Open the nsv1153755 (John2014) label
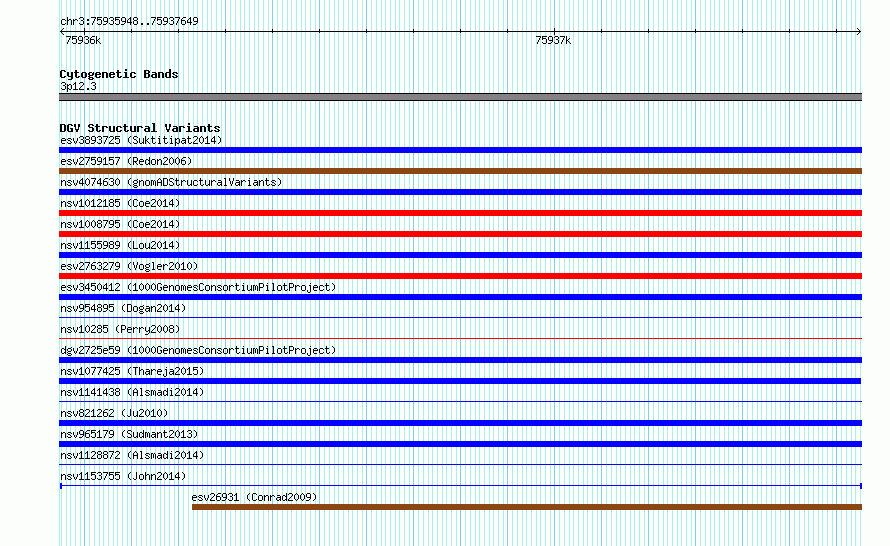Viewport: 890px width, 546px height. (123, 476)
